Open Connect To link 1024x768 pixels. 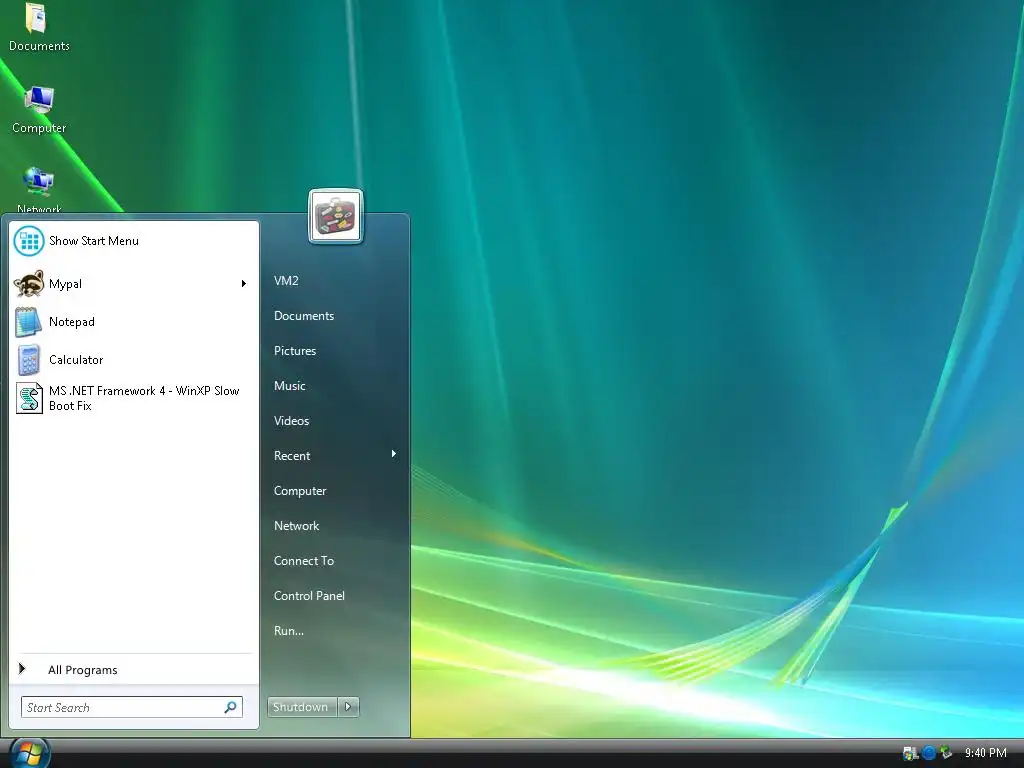pyautogui.click(x=304, y=561)
